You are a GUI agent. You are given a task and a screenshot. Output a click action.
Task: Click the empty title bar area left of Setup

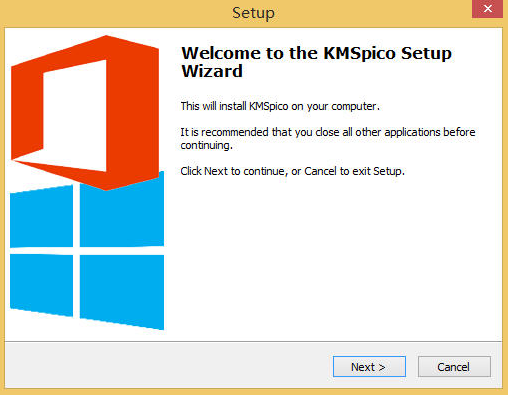tap(117, 13)
